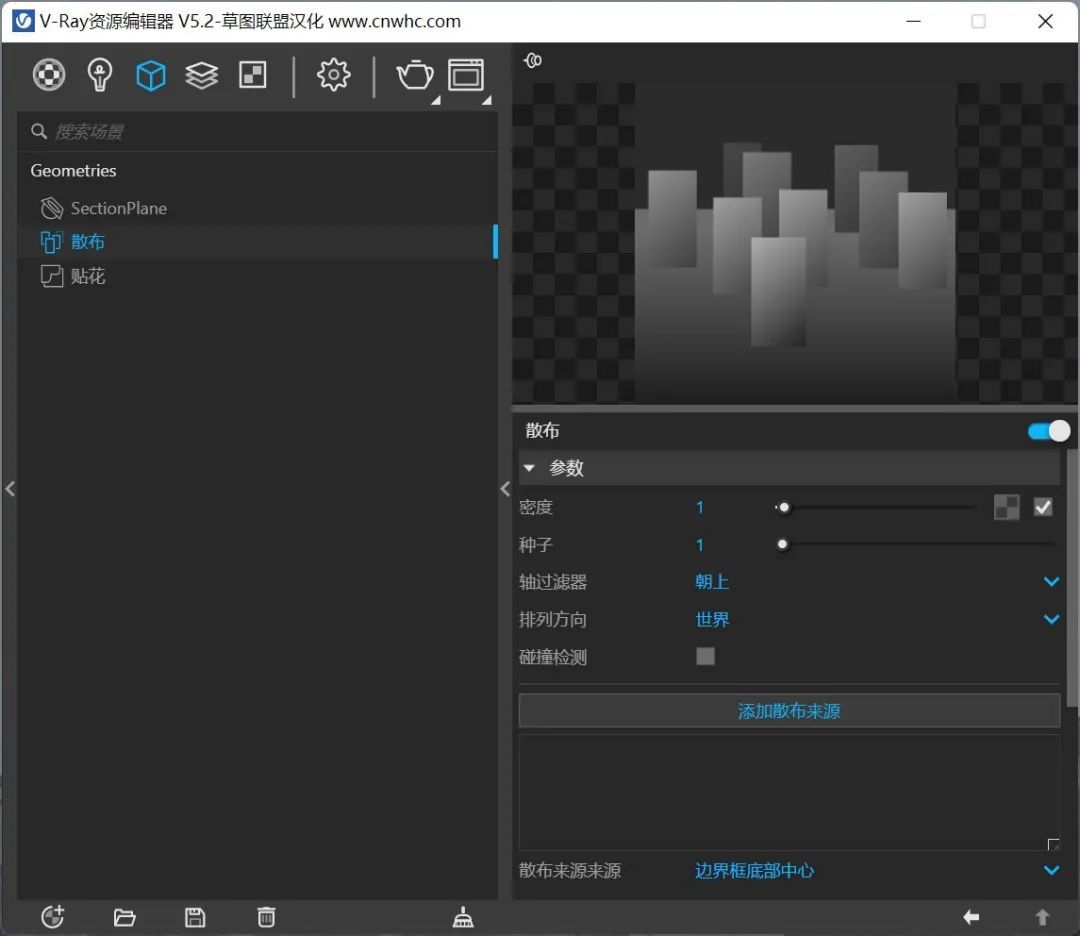Image resolution: width=1080 pixels, height=936 pixels.
Task: Minimize the V-Ray asset editor window
Action: click(x=913, y=21)
